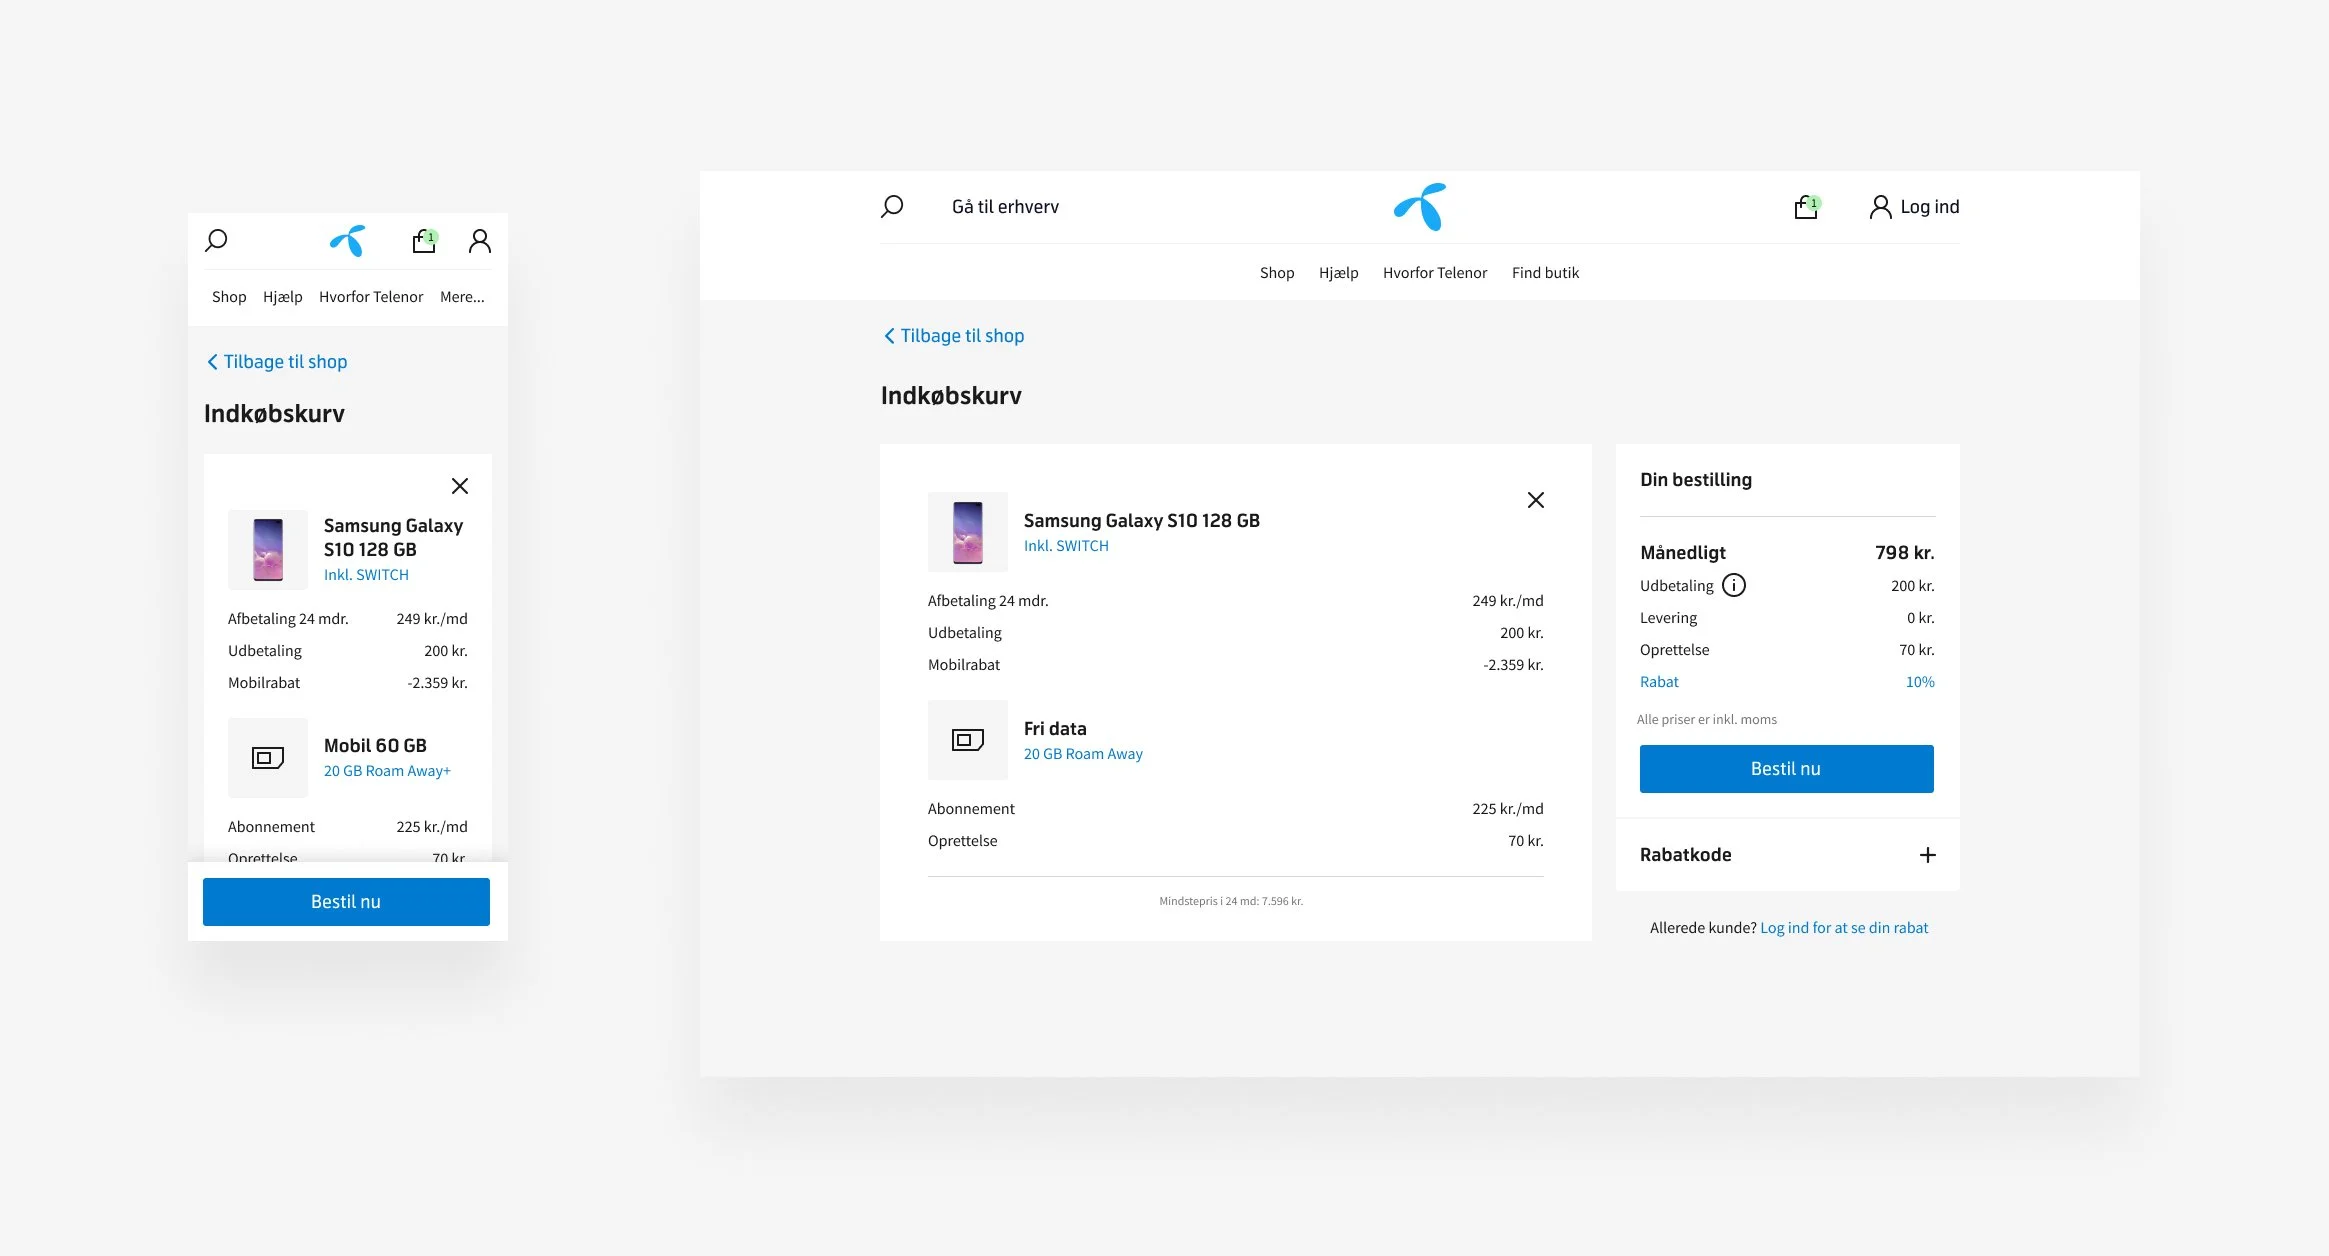Click the Din bestilling heading
The height and width of the screenshot is (1256, 2329).
[x=1696, y=480]
